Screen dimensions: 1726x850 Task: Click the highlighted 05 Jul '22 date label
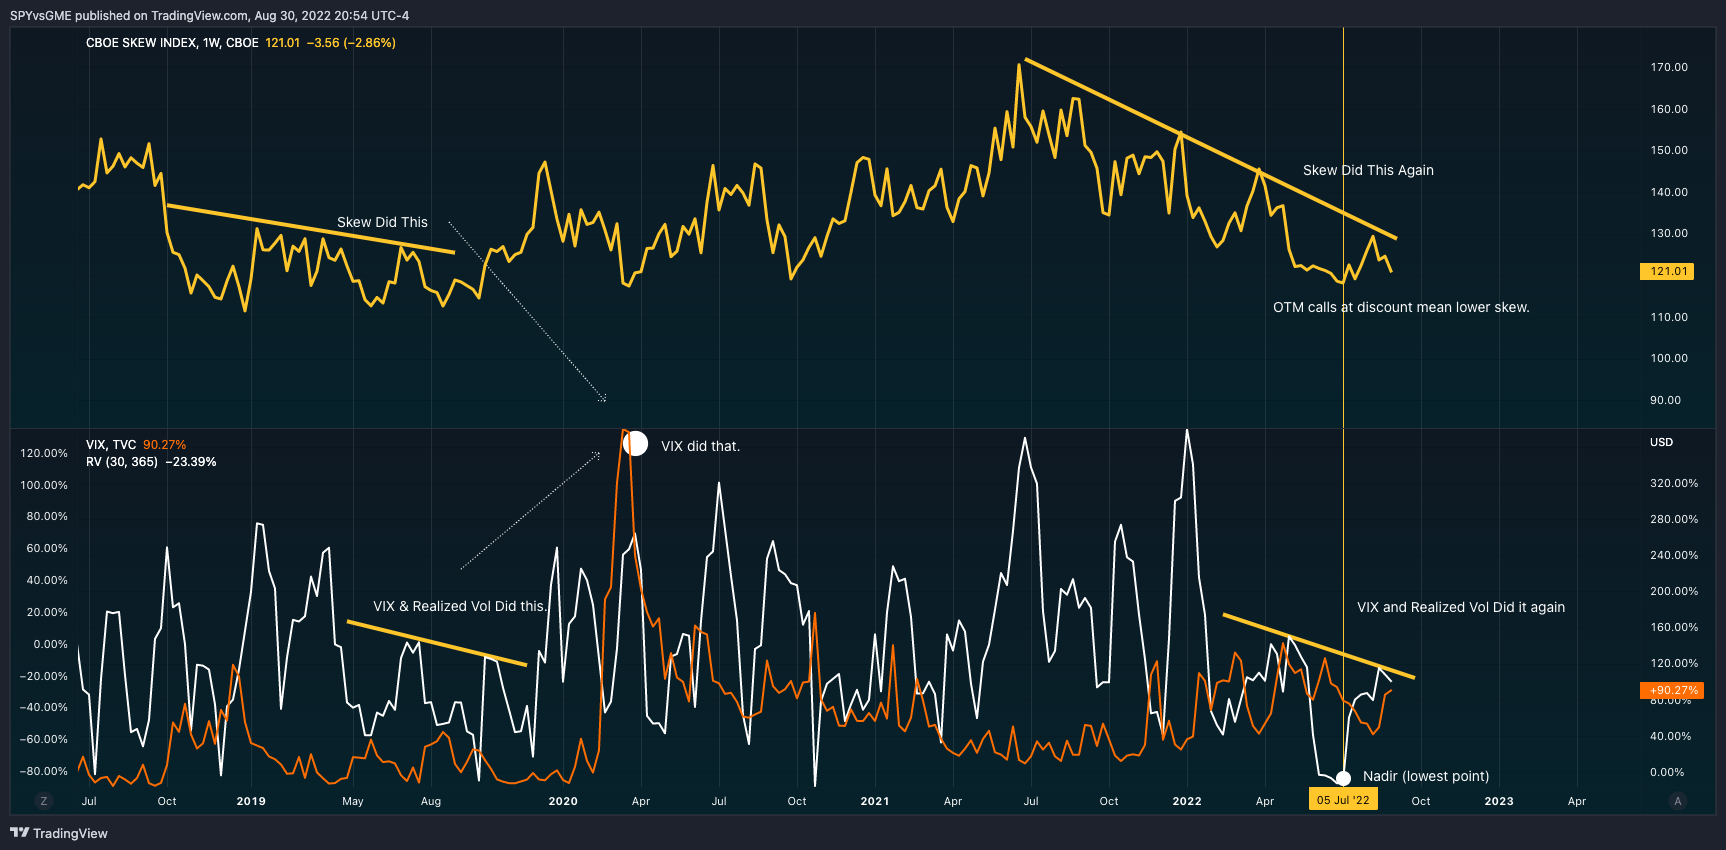pos(1343,800)
